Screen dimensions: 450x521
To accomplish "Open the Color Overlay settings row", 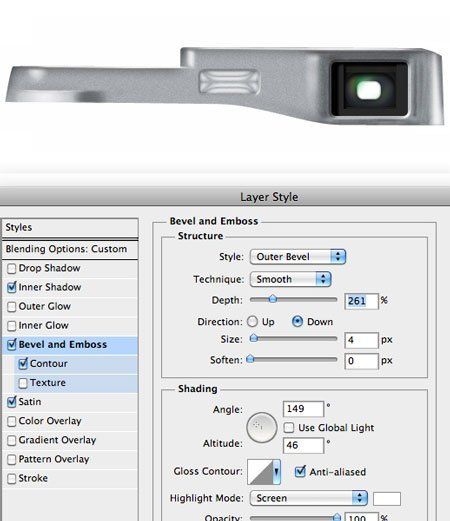I will pos(70,421).
